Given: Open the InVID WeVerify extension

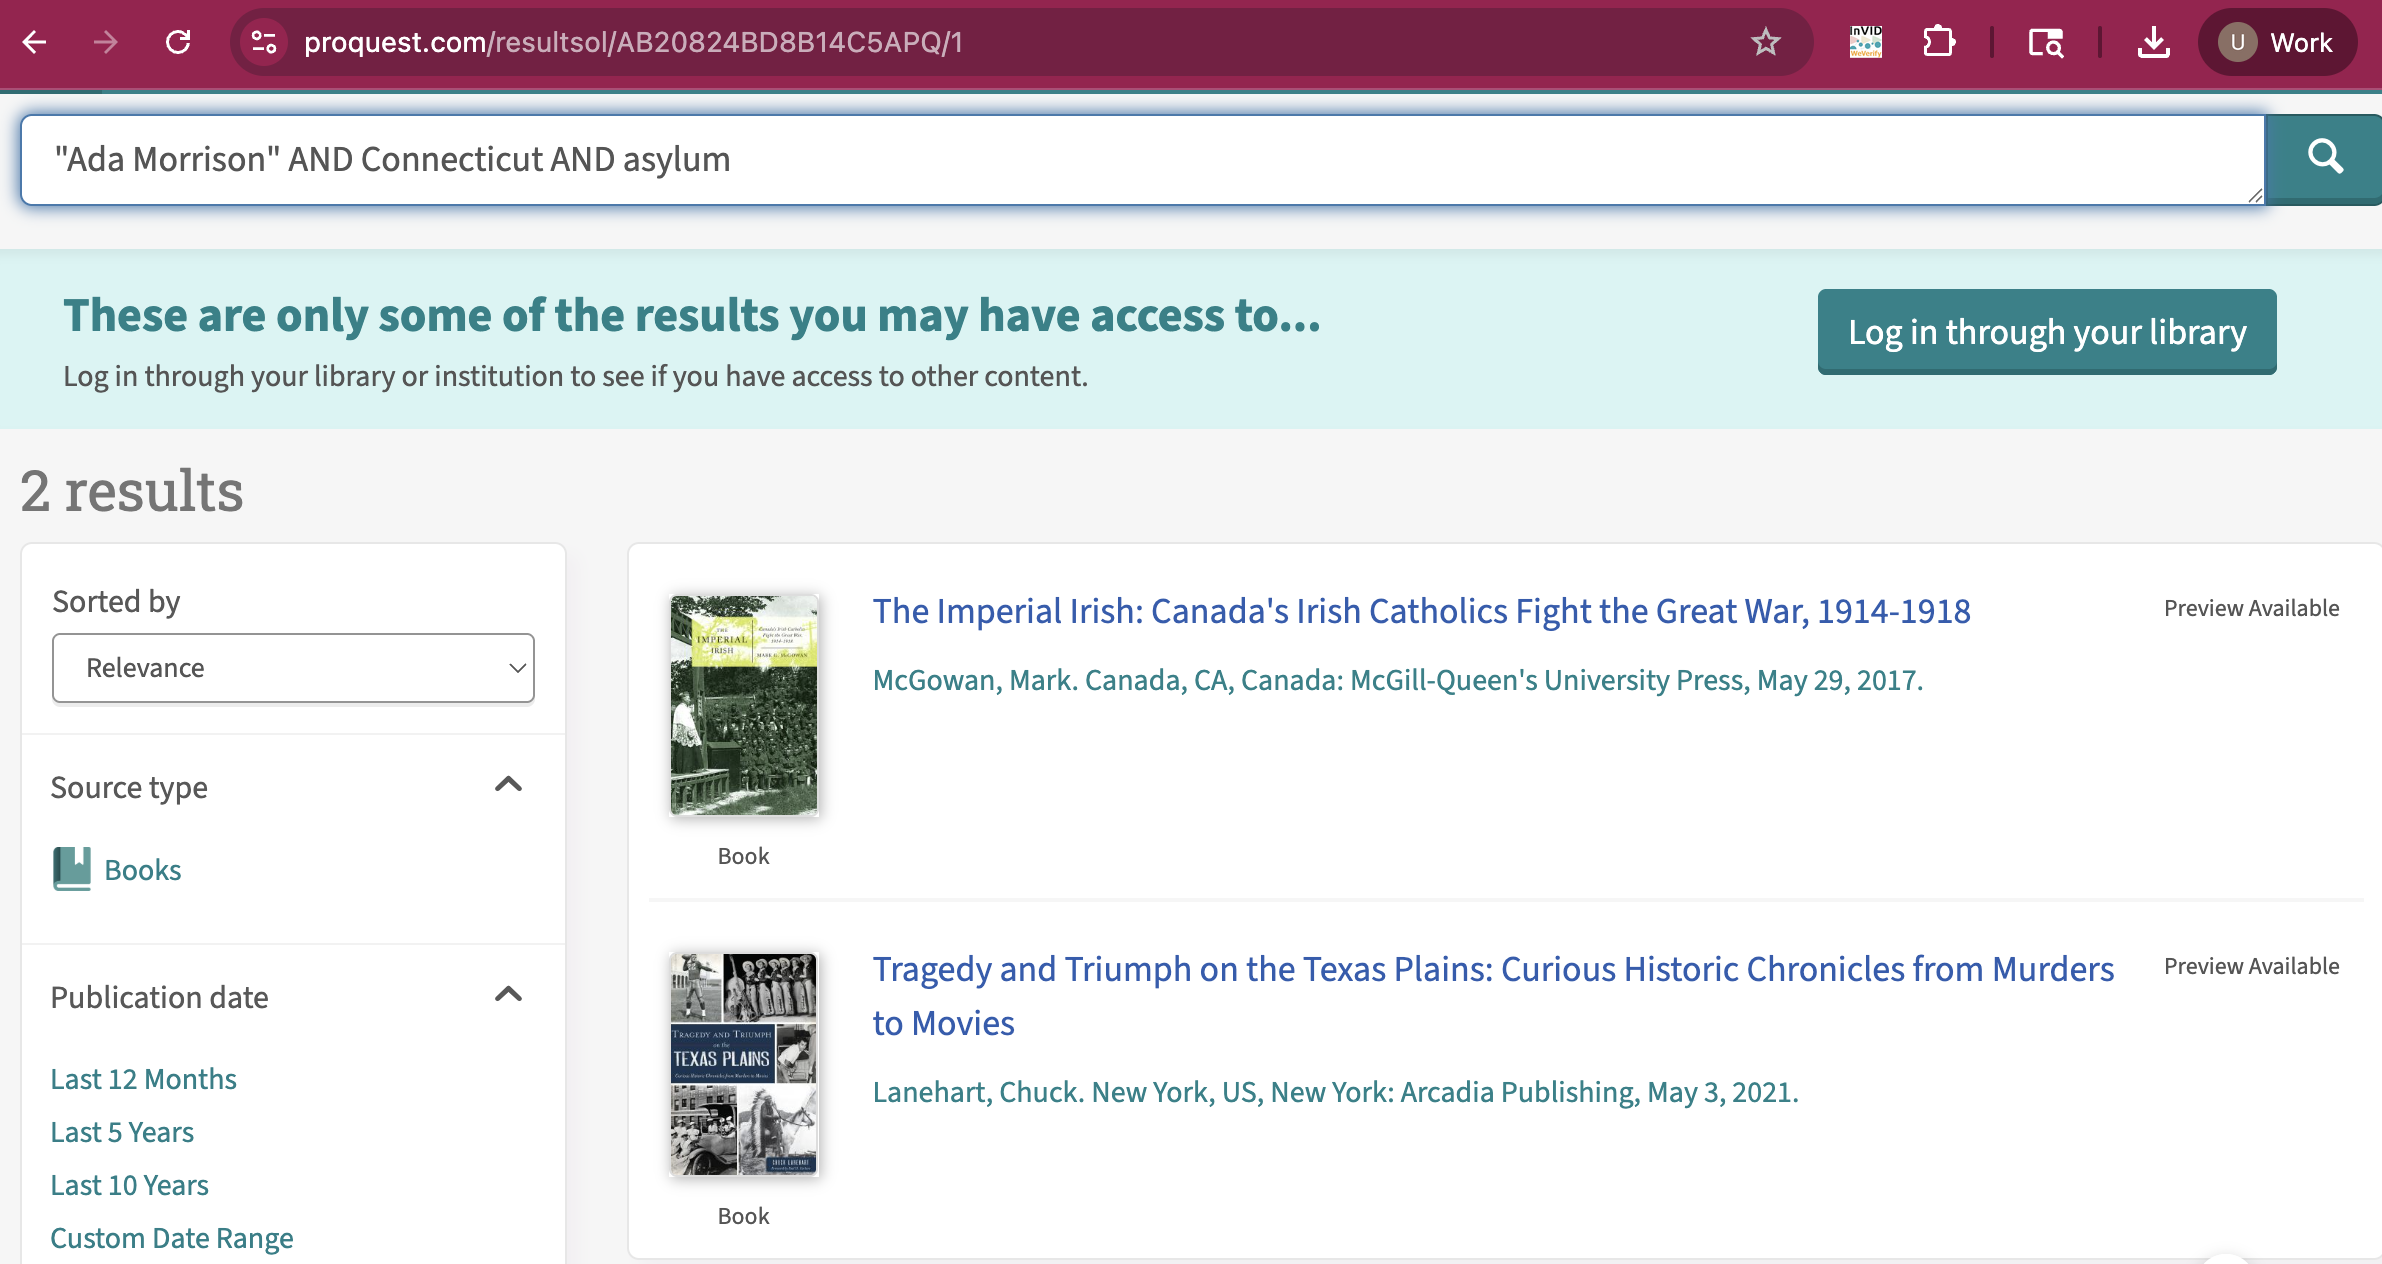Looking at the screenshot, I should (1865, 42).
